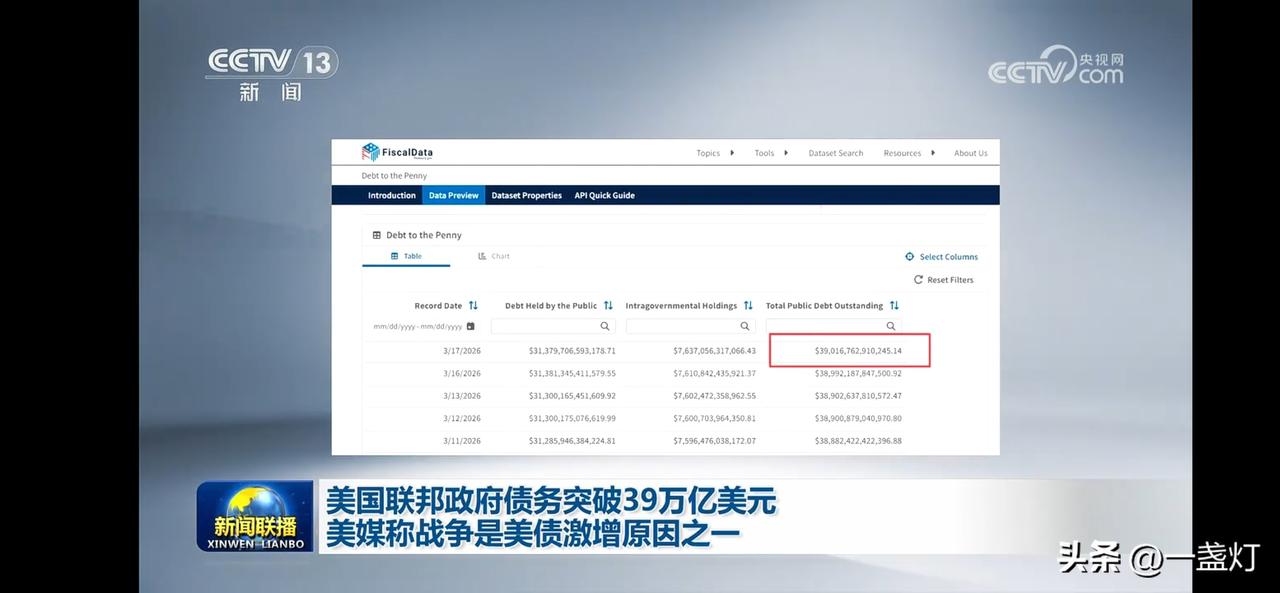Click the Debt to the Penny breadcrumb

394,176
